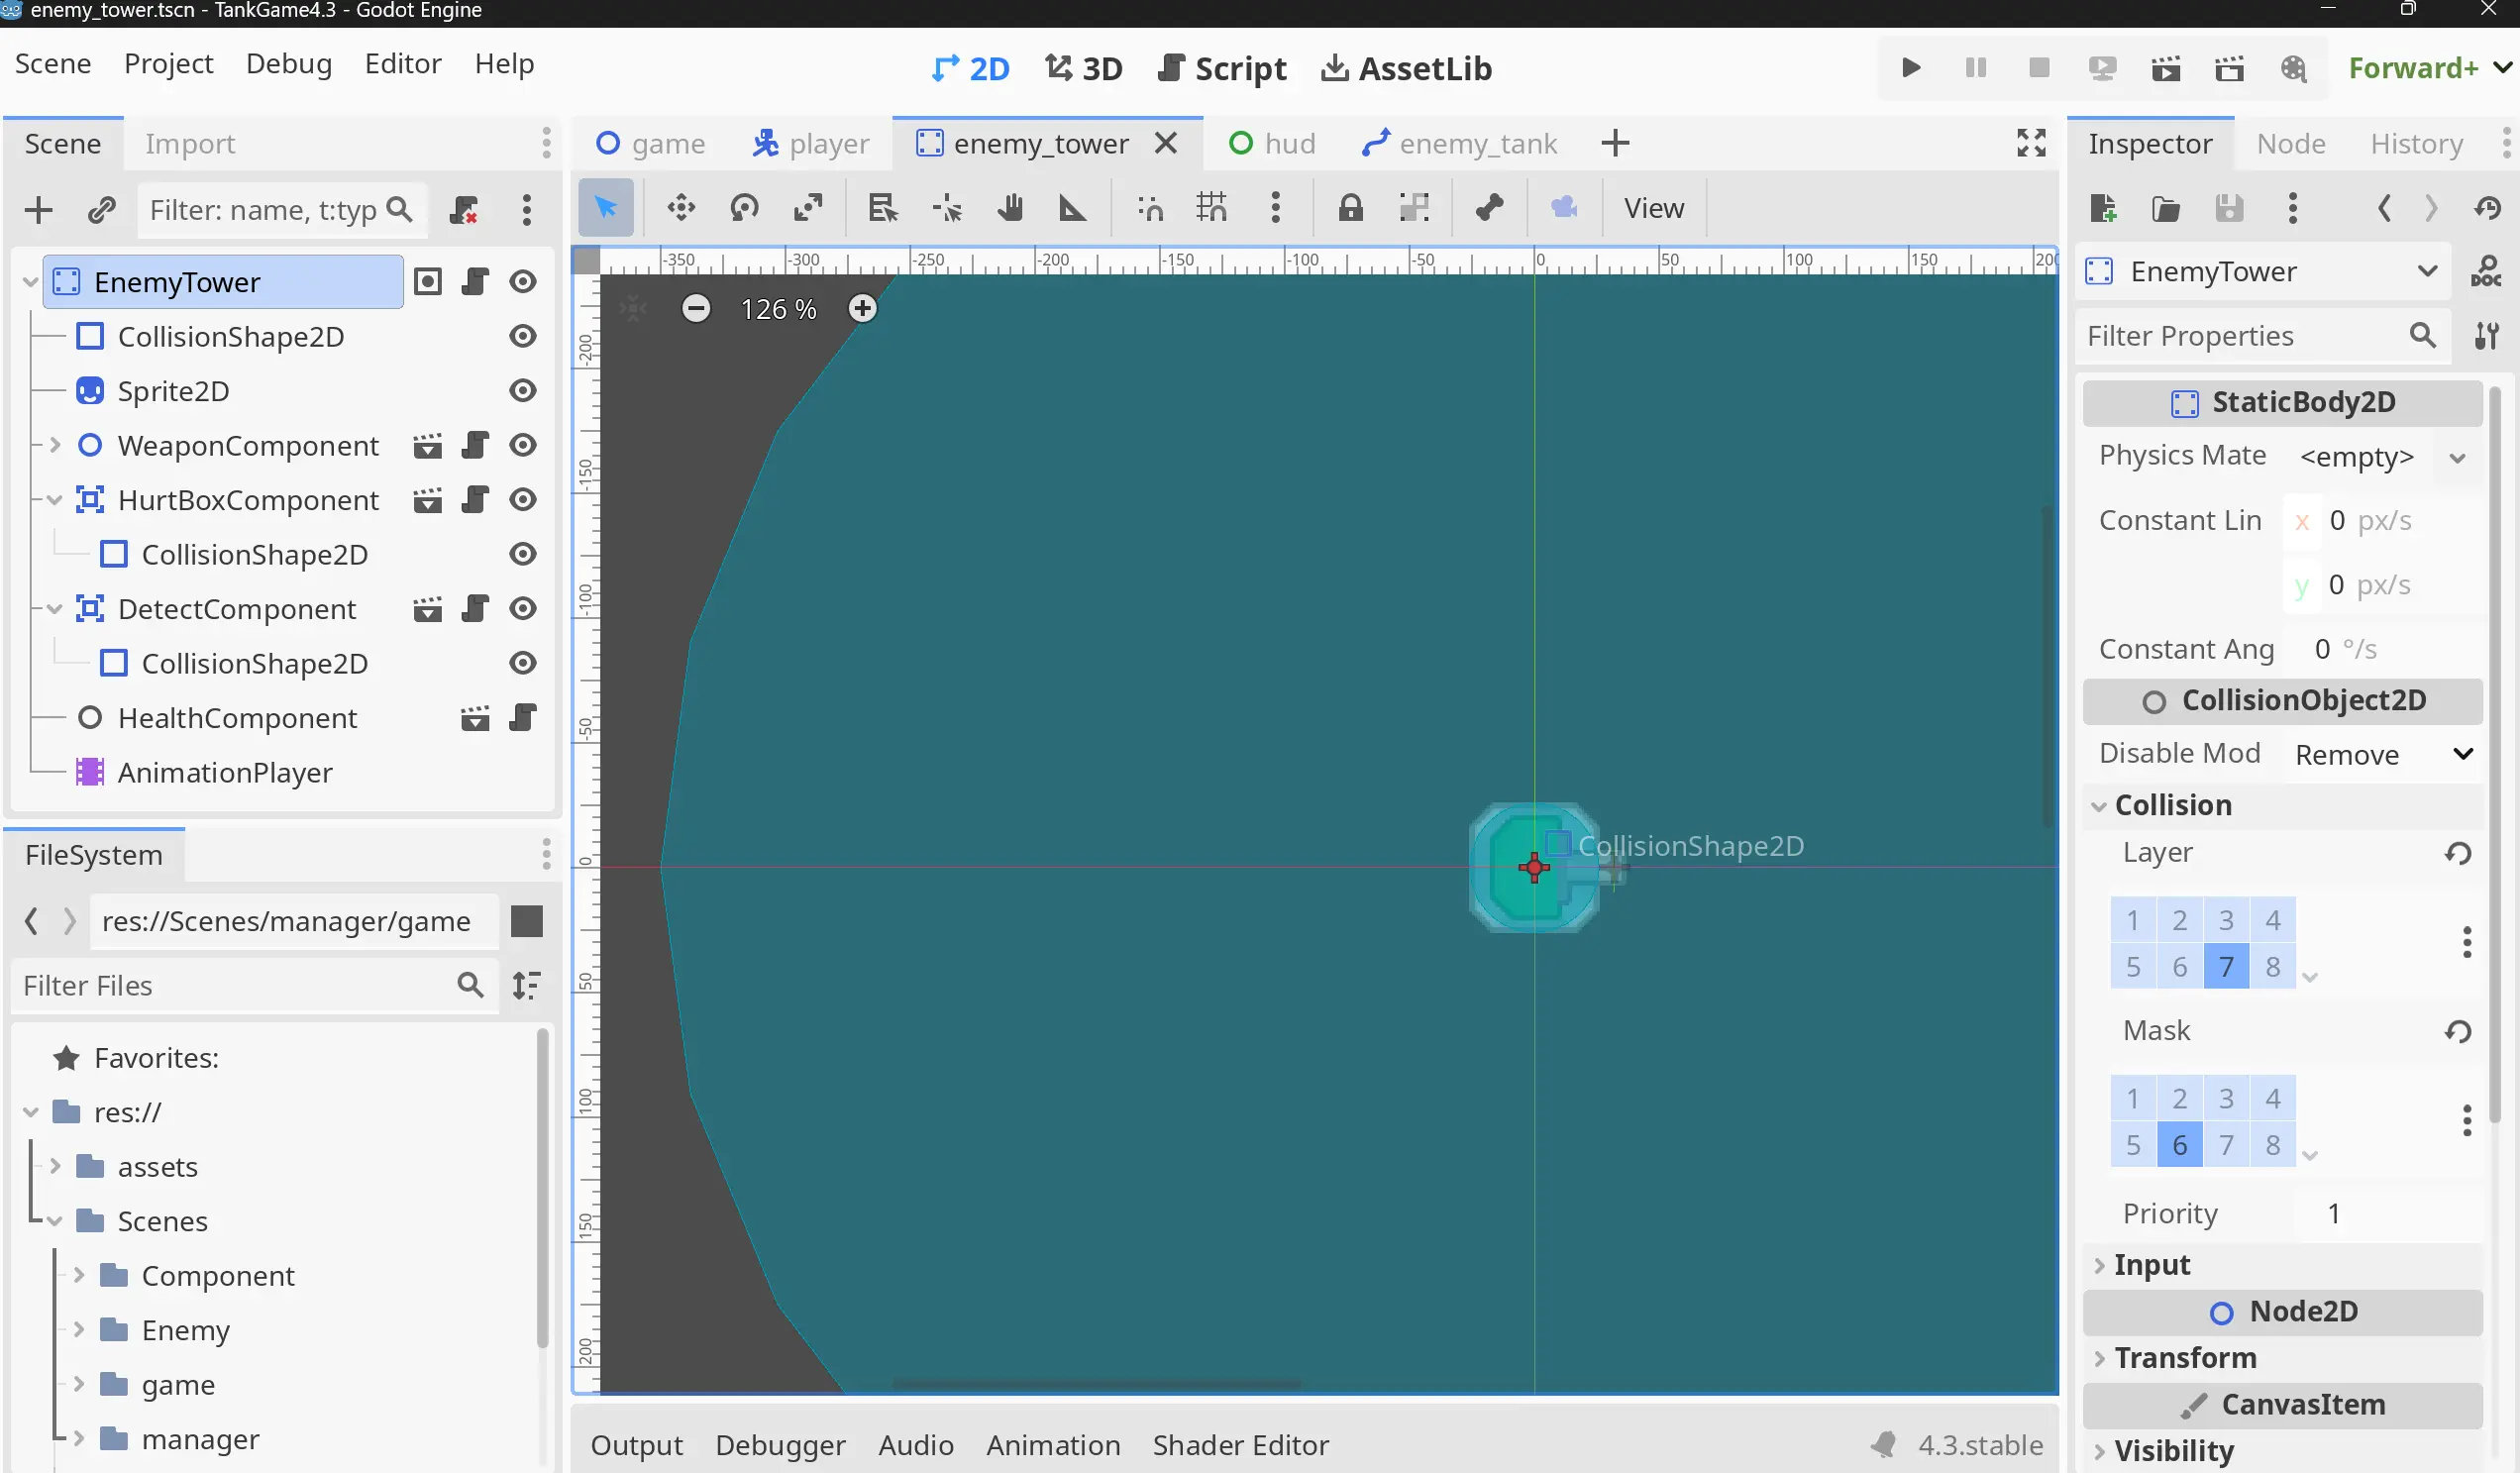Click the Pause running project button
Image resolution: width=2520 pixels, height=1473 pixels.
coord(1975,68)
